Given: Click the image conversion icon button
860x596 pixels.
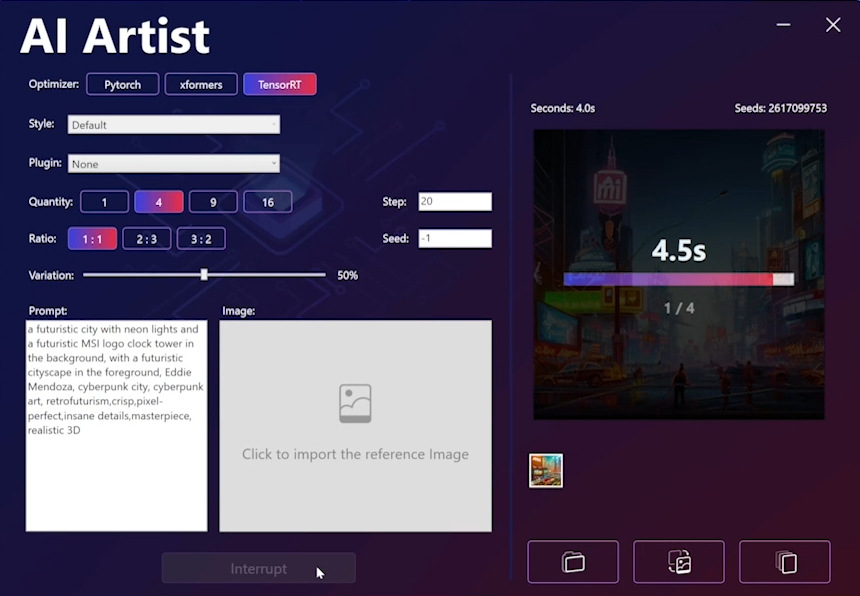Looking at the screenshot, I should (679, 562).
